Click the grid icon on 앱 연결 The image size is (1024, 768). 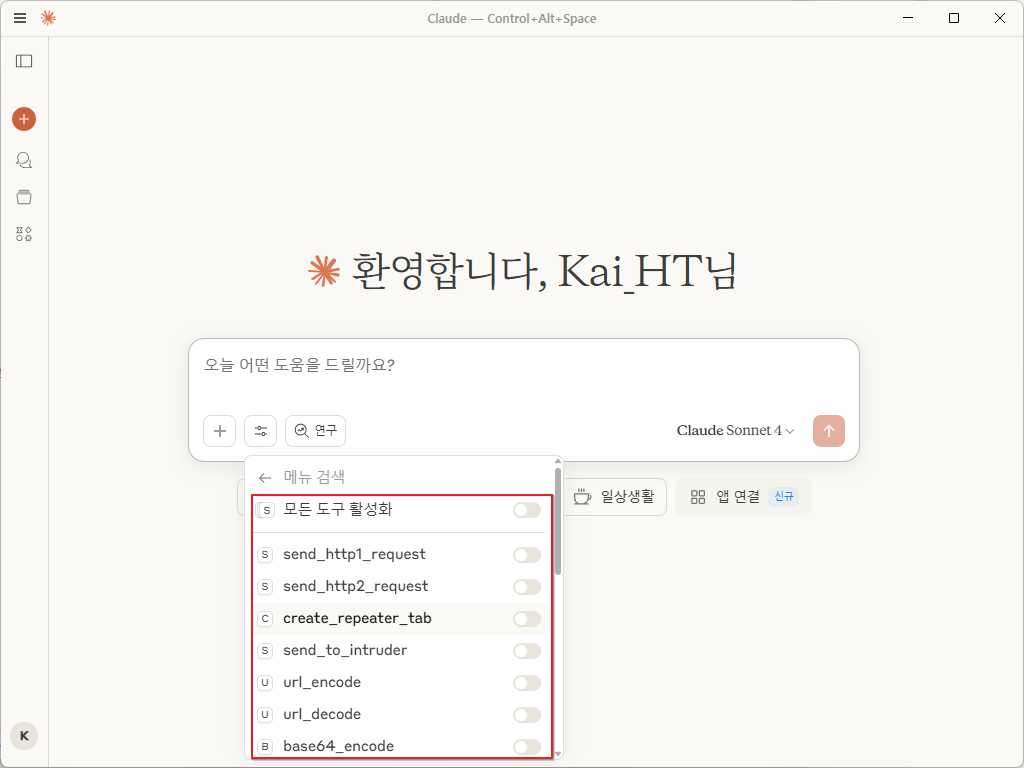[697, 498]
